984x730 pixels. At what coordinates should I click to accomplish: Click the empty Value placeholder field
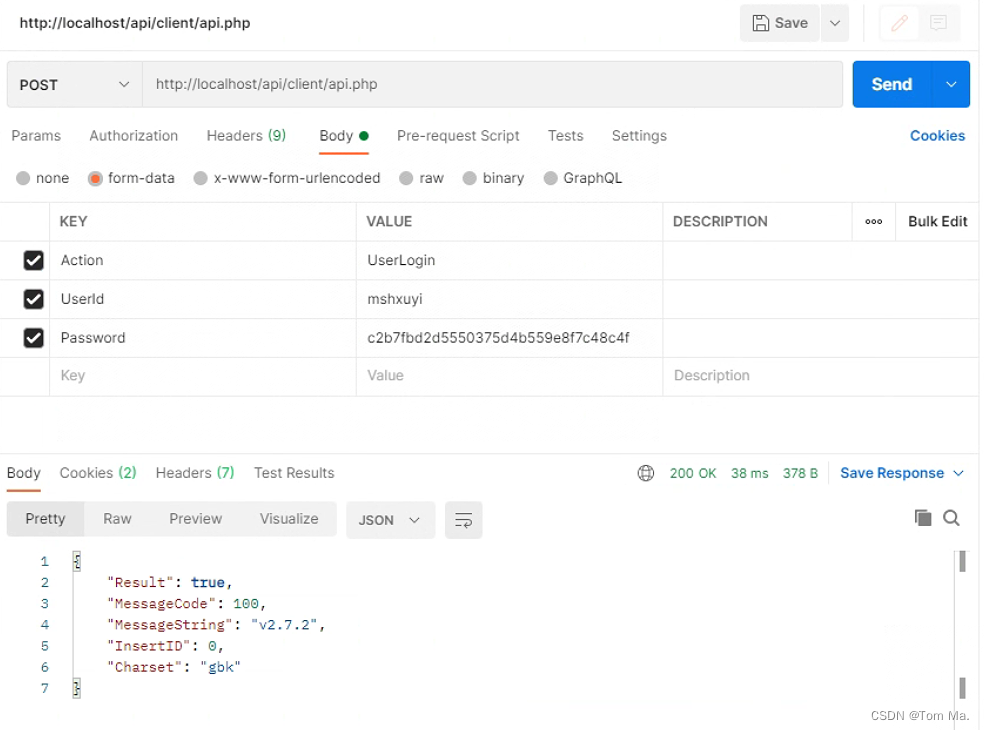(x=509, y=376)
